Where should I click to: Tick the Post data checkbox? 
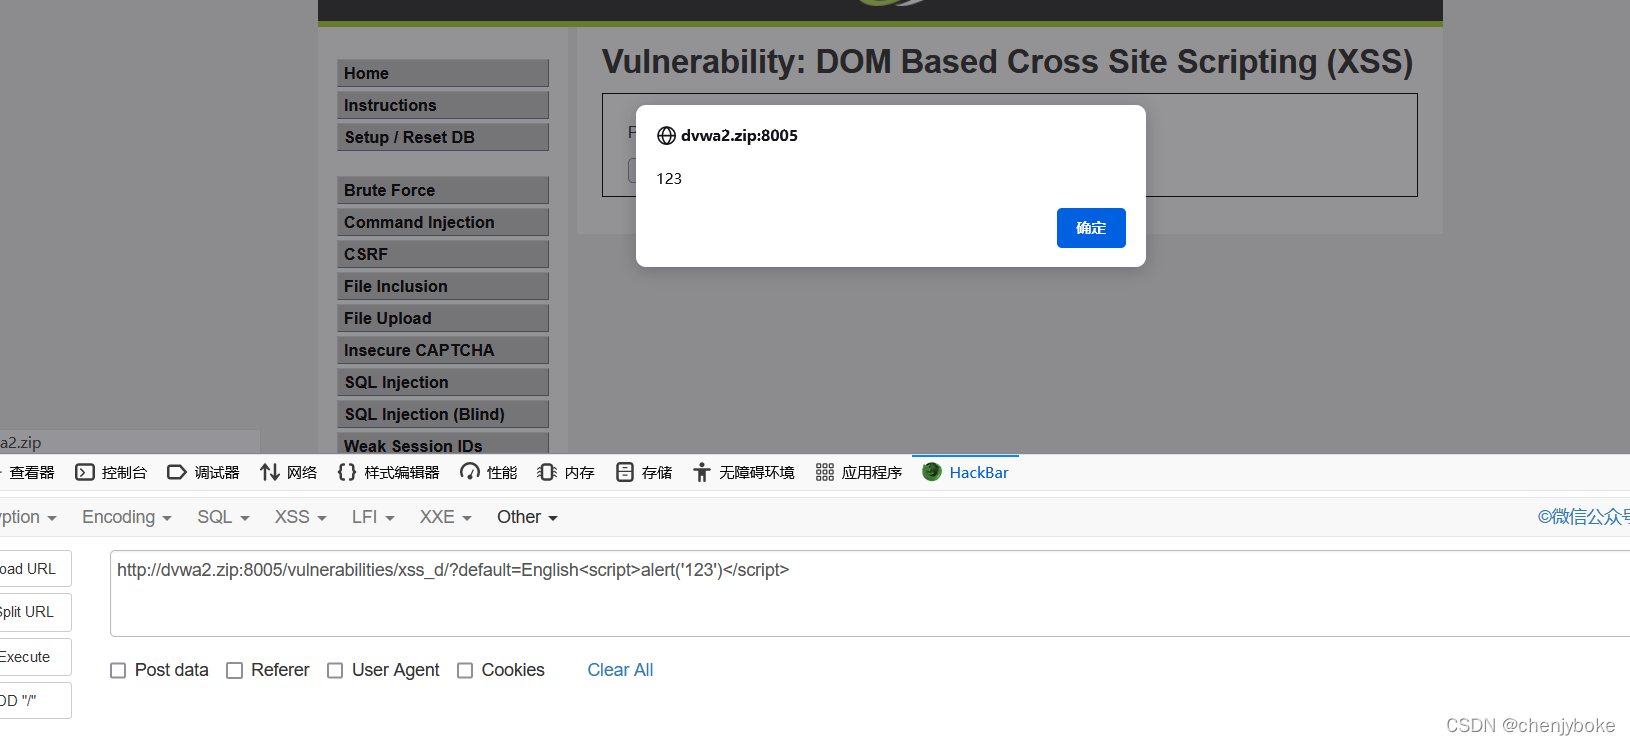pyautogui.click(x=118, y=671)
